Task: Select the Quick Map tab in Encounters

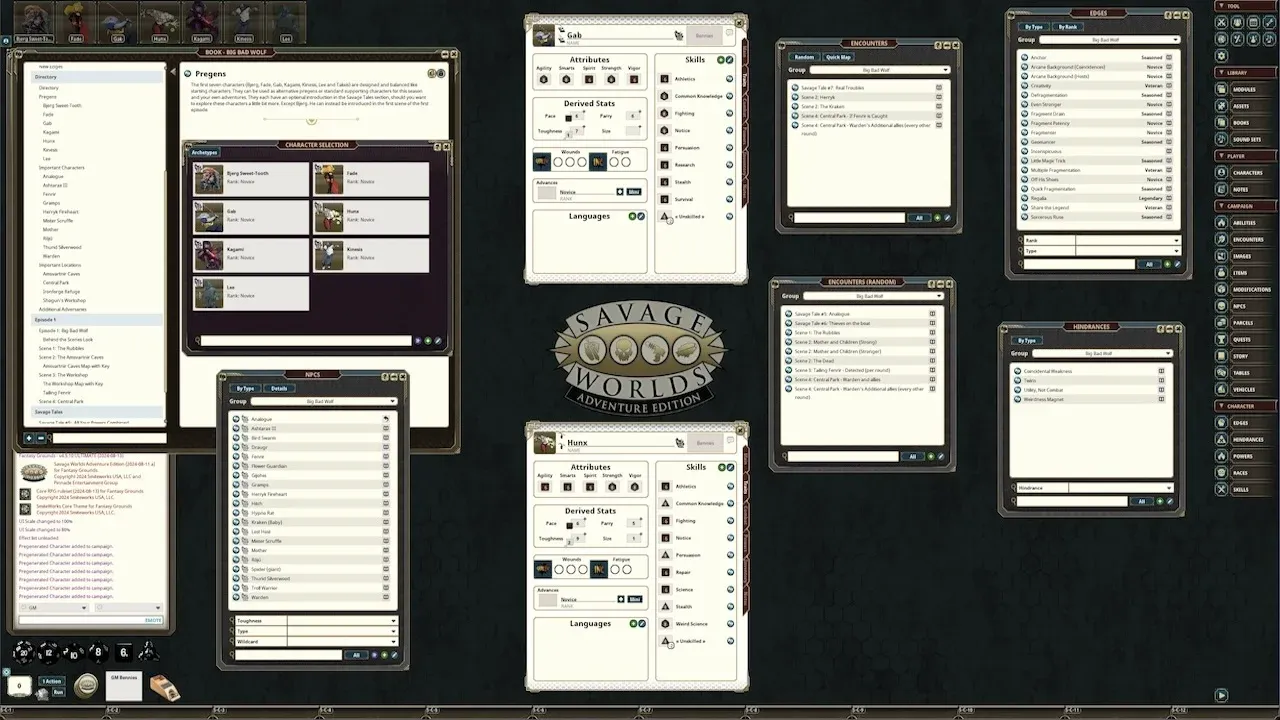Action: [838, 57]
